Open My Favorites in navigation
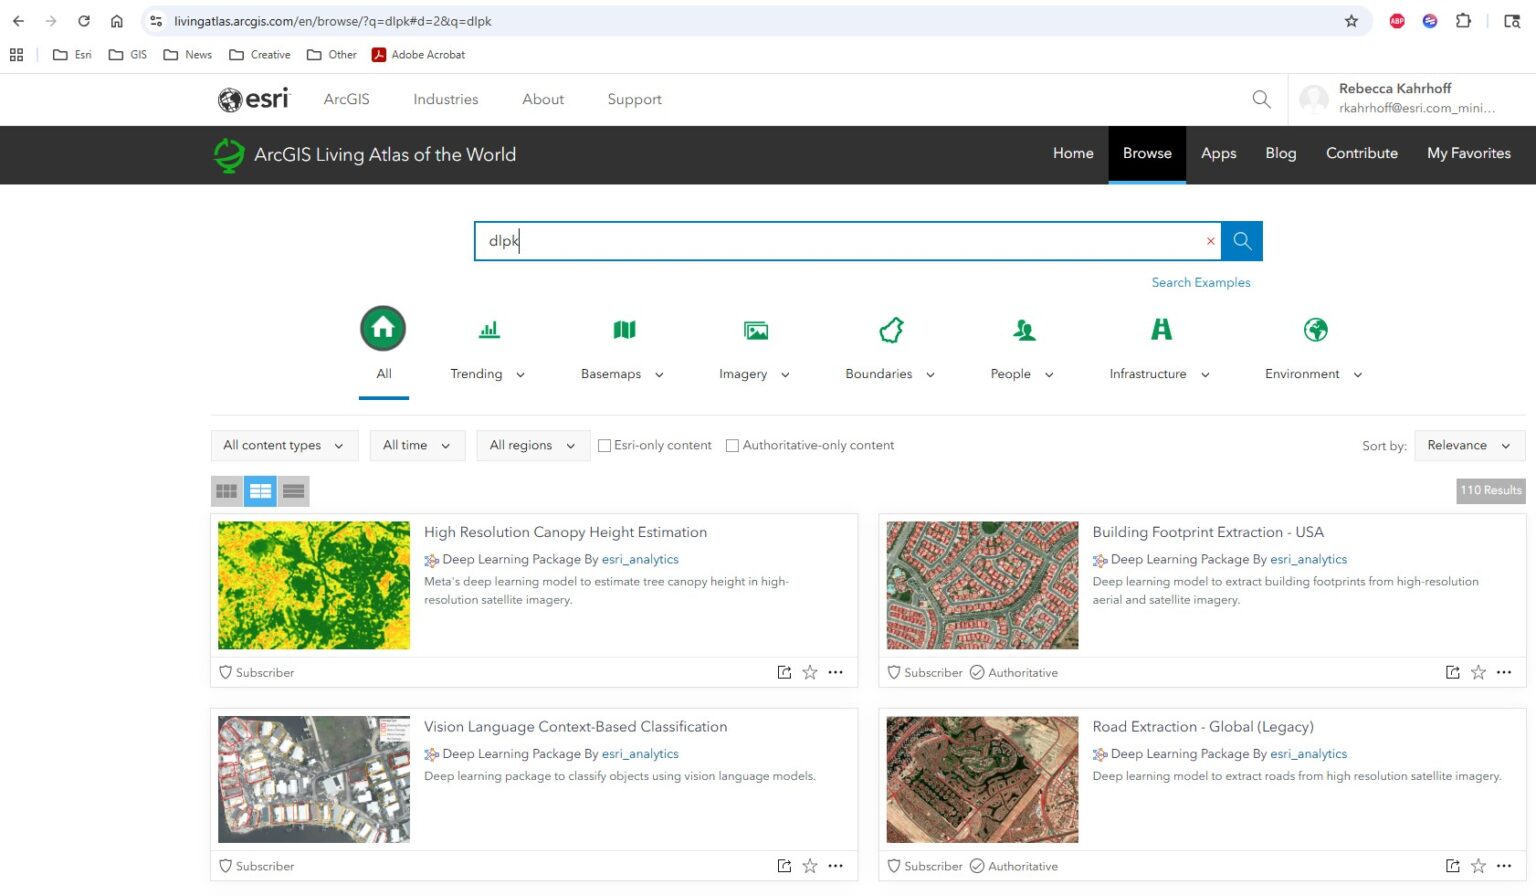 (1468, 154)
